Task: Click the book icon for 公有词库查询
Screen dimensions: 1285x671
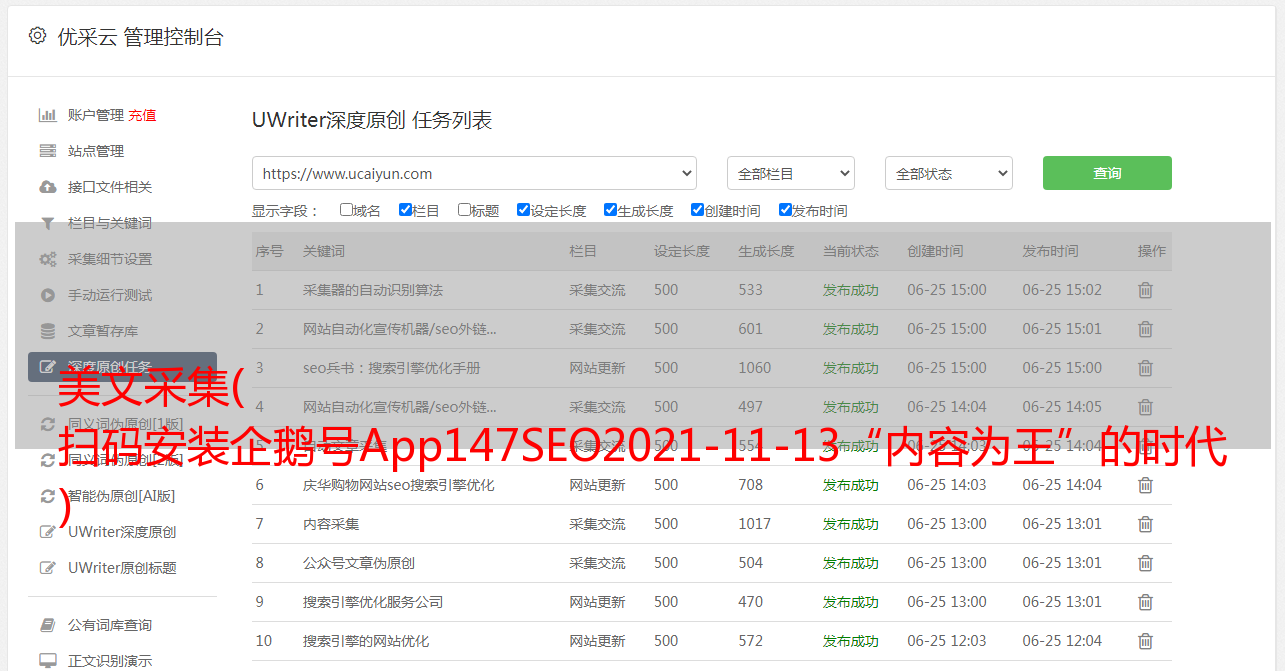Action: (47, 625)
